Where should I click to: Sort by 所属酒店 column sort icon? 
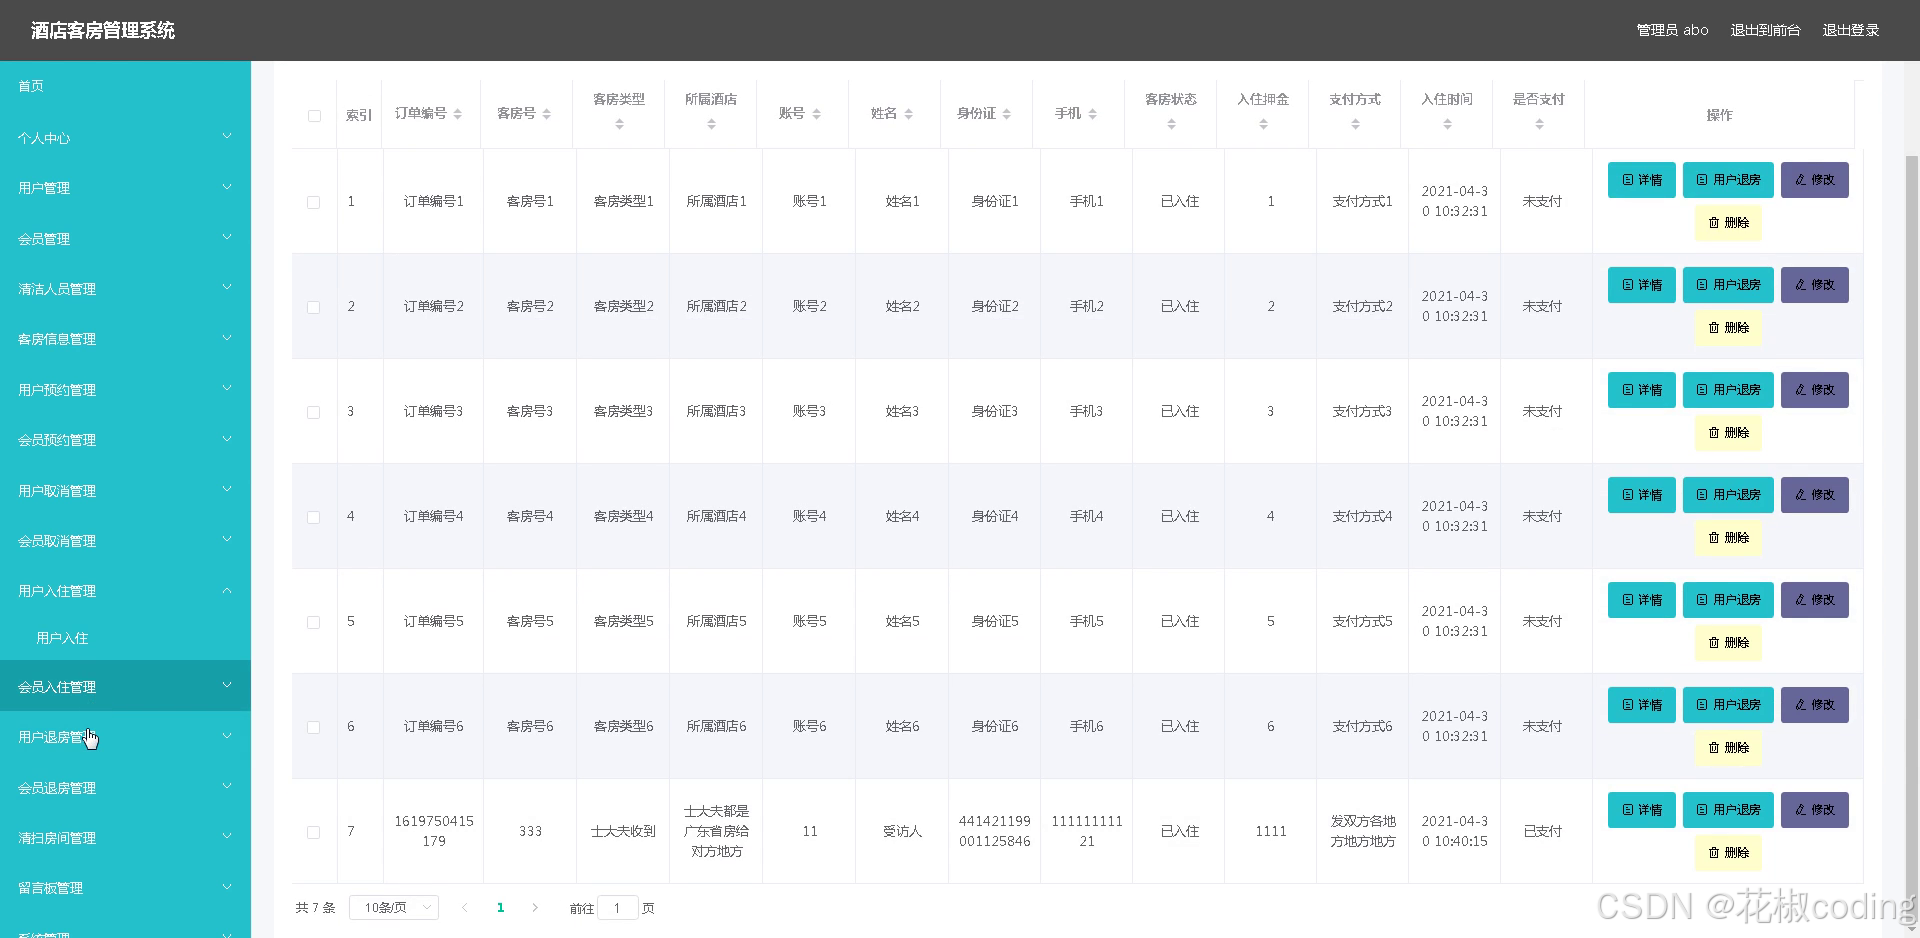click(x=711, y=124)
